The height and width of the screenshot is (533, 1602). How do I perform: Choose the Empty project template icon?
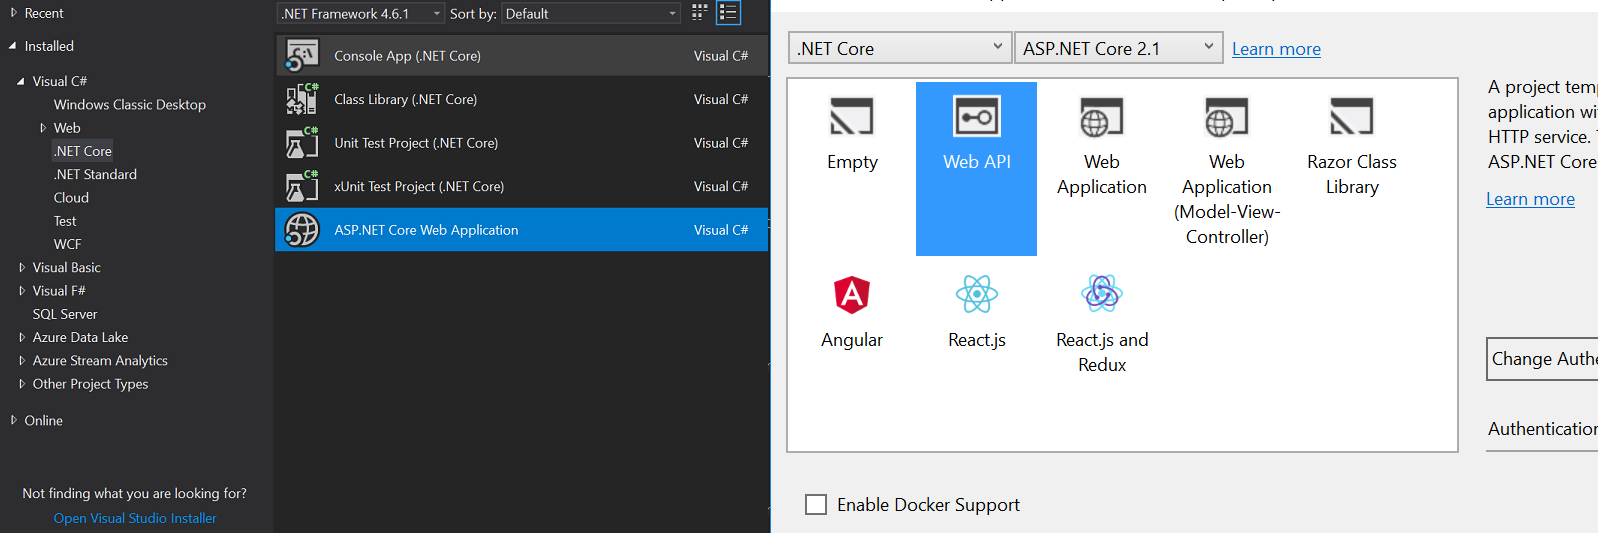click(852, 117)
